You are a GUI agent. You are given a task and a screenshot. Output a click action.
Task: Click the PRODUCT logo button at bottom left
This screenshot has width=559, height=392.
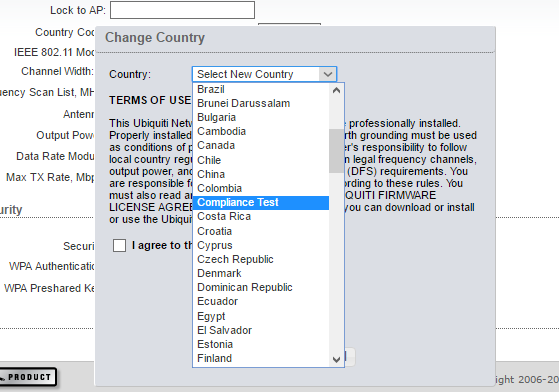tap(28, 377)
